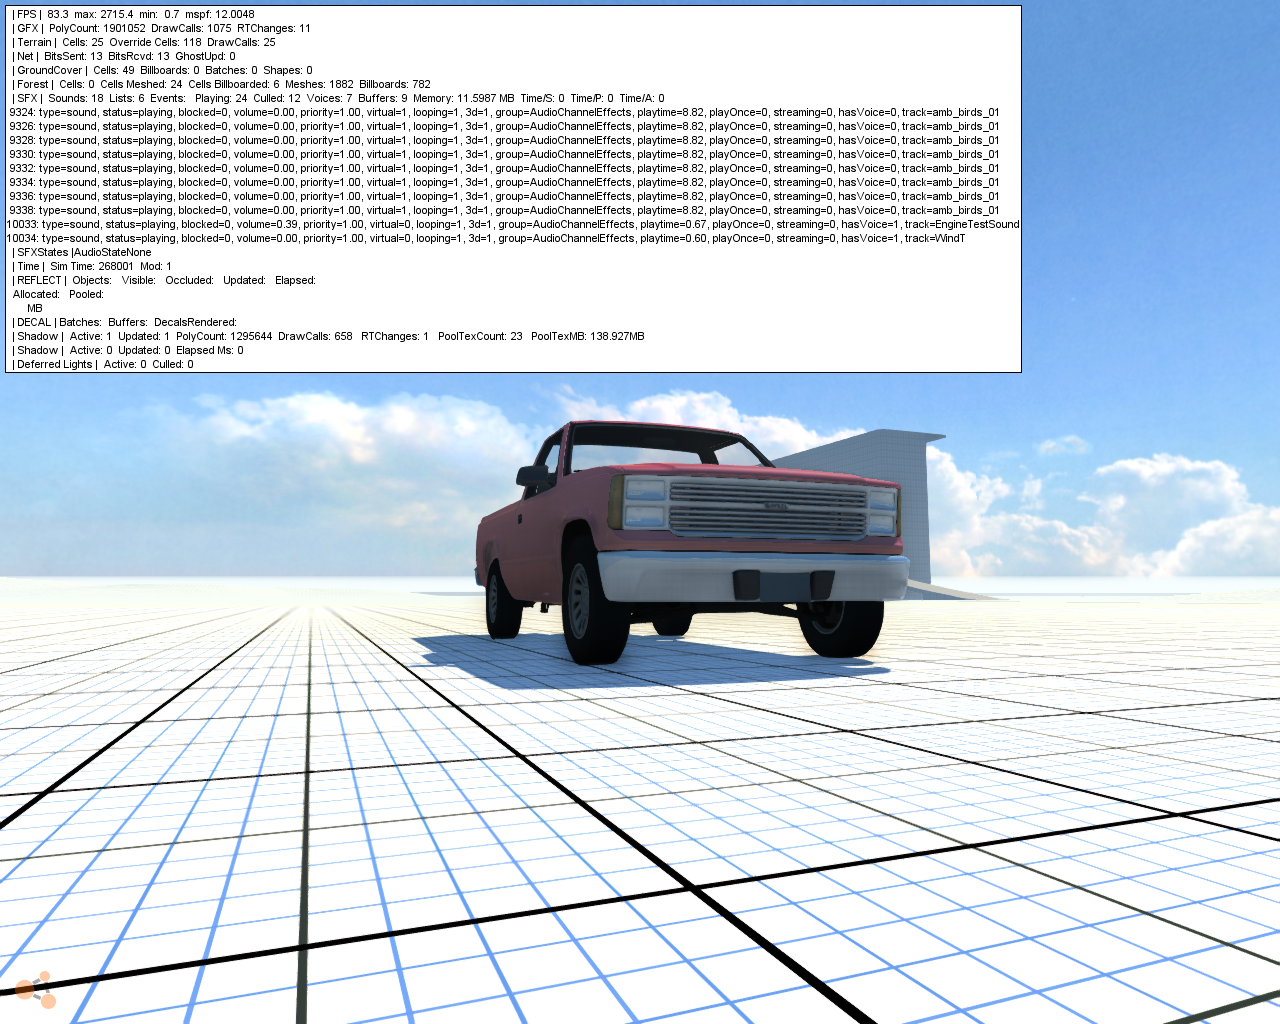
Task: Click sound entry 9324 row
Action: [x=504, y=112]
